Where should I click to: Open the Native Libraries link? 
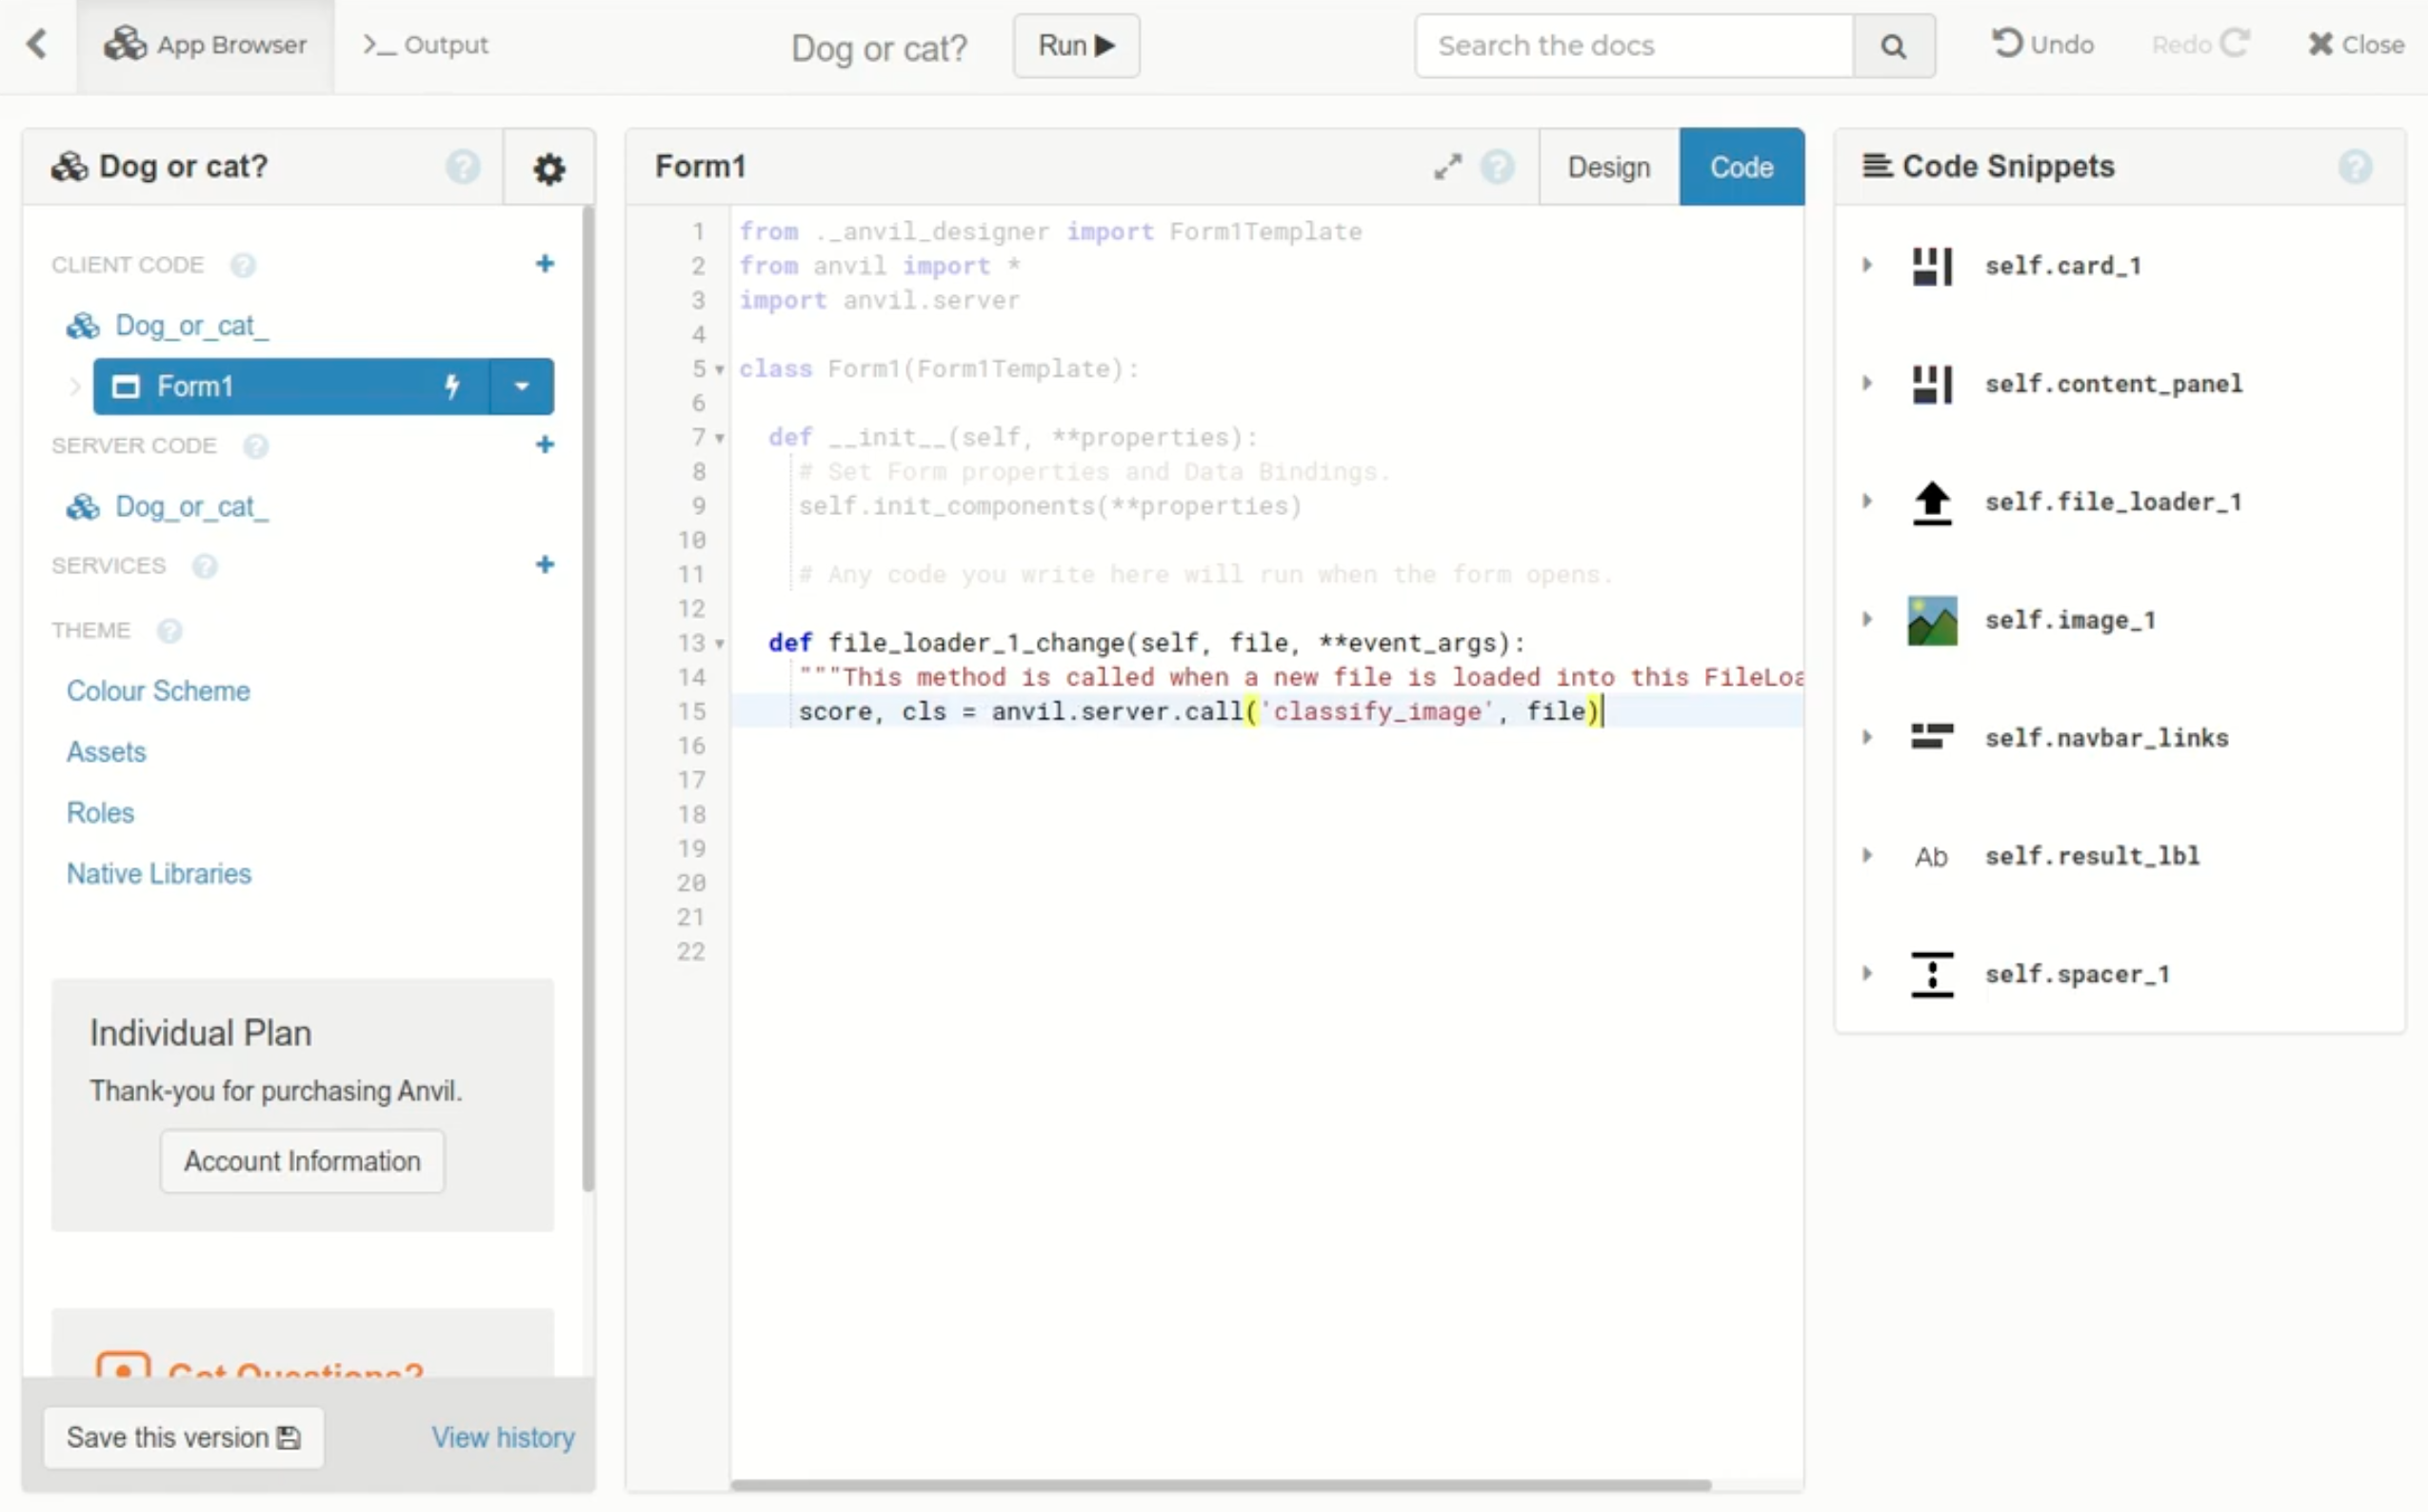[x=158, y=872]
